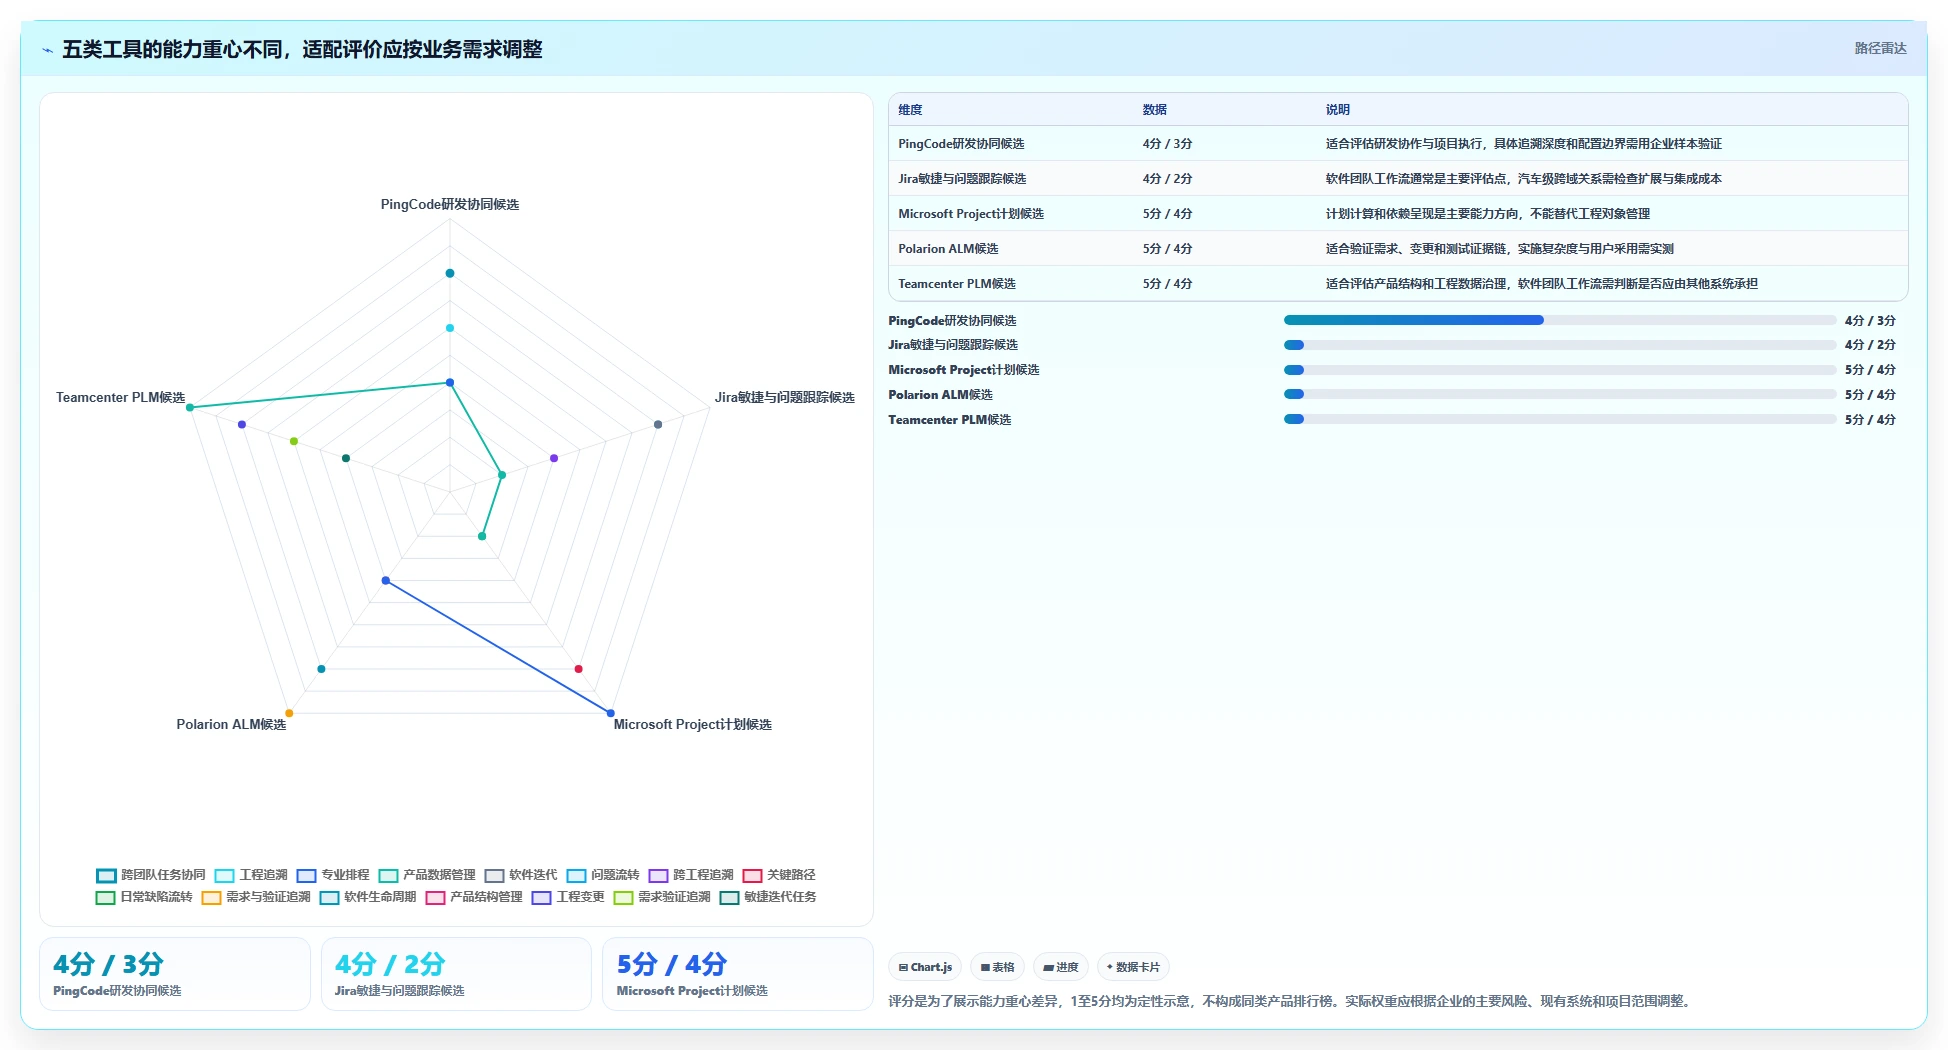This screenshot has height=1050, width=1948.
Task: Toggle the 产品数据管理 legend series
Action: 427,875
